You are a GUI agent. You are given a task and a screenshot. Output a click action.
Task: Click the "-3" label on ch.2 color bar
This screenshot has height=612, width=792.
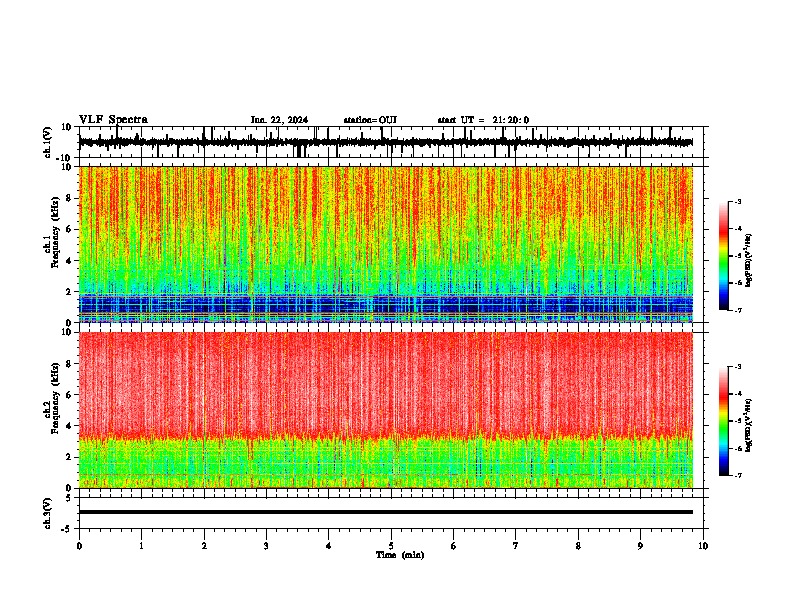737,367
